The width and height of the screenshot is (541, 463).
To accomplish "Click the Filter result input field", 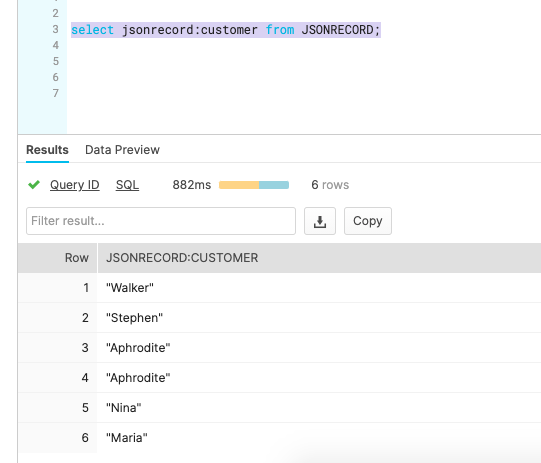I will coord(161,221).
